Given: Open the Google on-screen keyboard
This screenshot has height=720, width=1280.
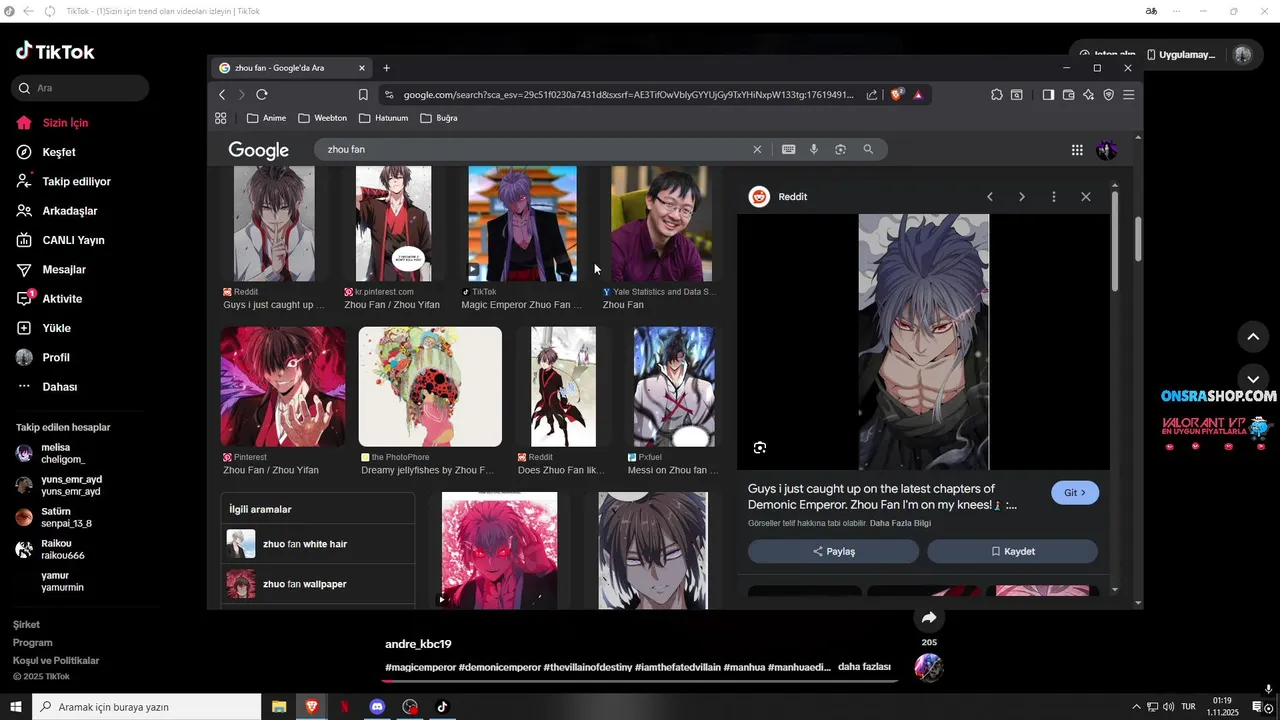Looking at the screenshot, I should (789, 149).
